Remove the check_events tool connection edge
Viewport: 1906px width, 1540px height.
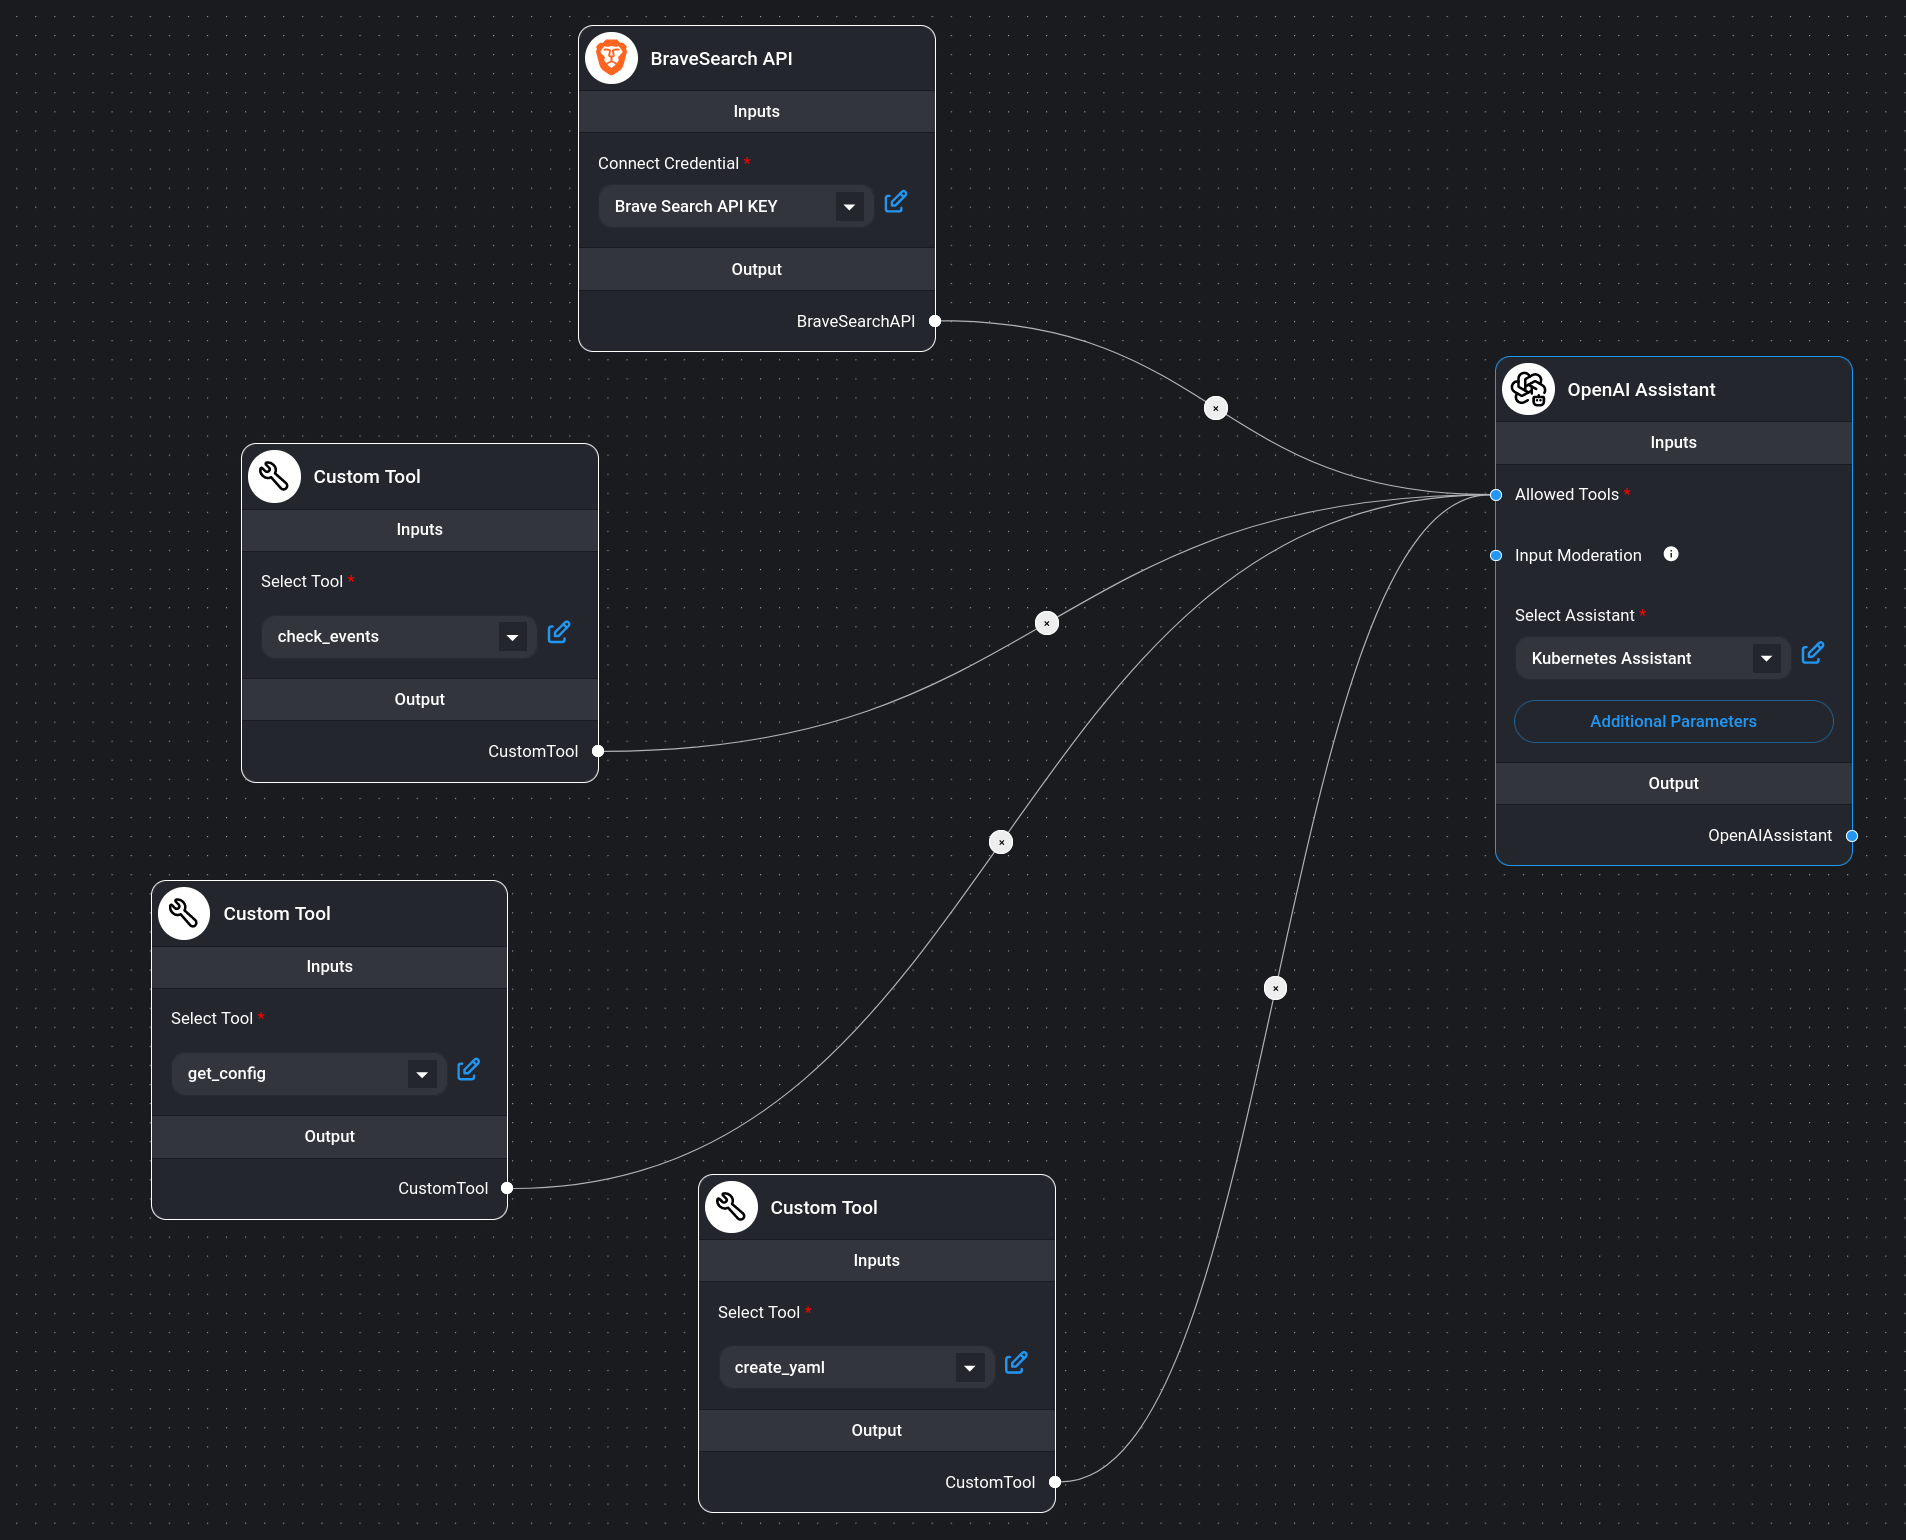[x=1046, y=623]
